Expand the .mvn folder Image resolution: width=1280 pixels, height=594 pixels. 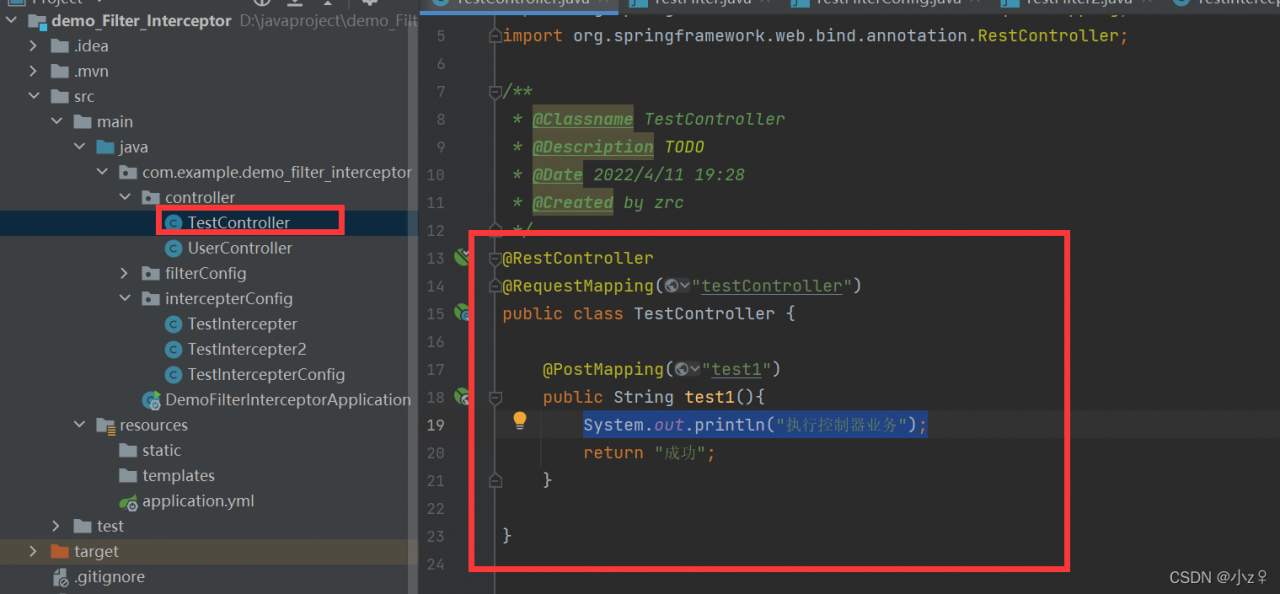tap(34, 71)
